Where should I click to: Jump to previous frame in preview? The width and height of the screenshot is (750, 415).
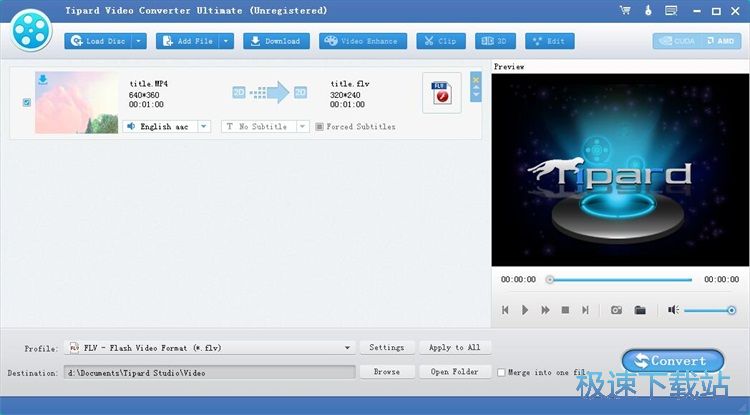[x=505, y=310]
